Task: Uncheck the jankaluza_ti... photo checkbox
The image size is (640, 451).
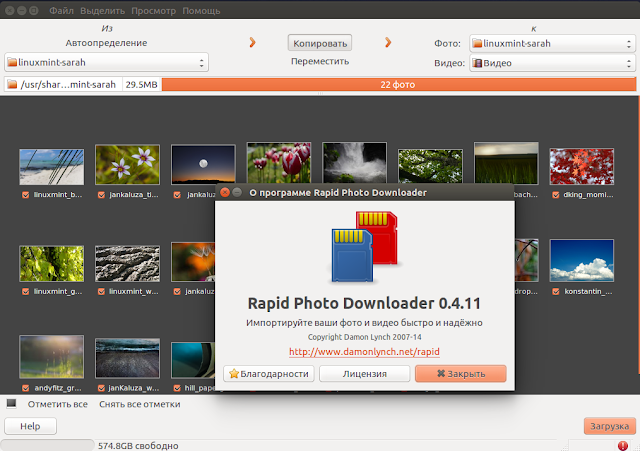Action: click(102, 195)
